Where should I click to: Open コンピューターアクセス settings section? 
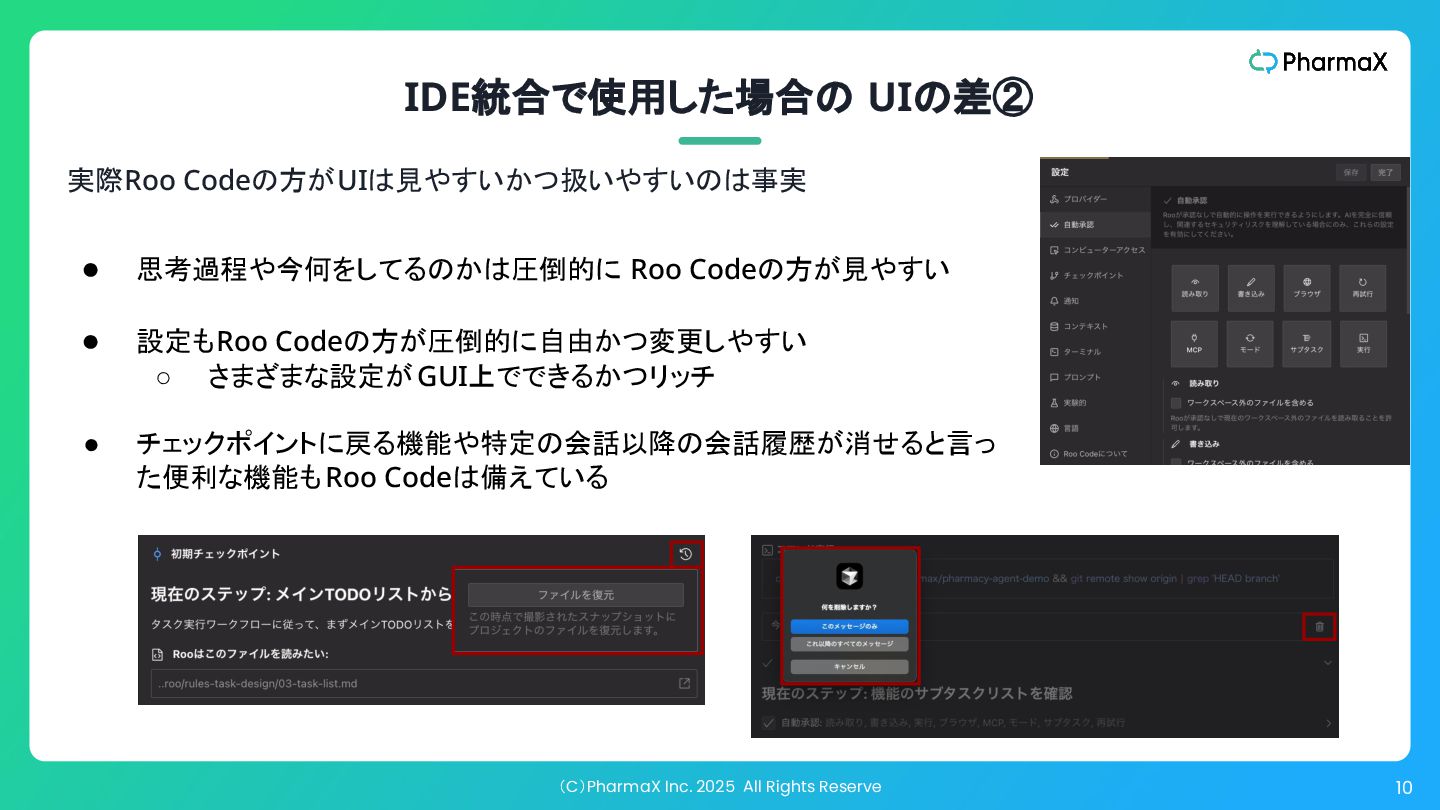pos(1095,250)
